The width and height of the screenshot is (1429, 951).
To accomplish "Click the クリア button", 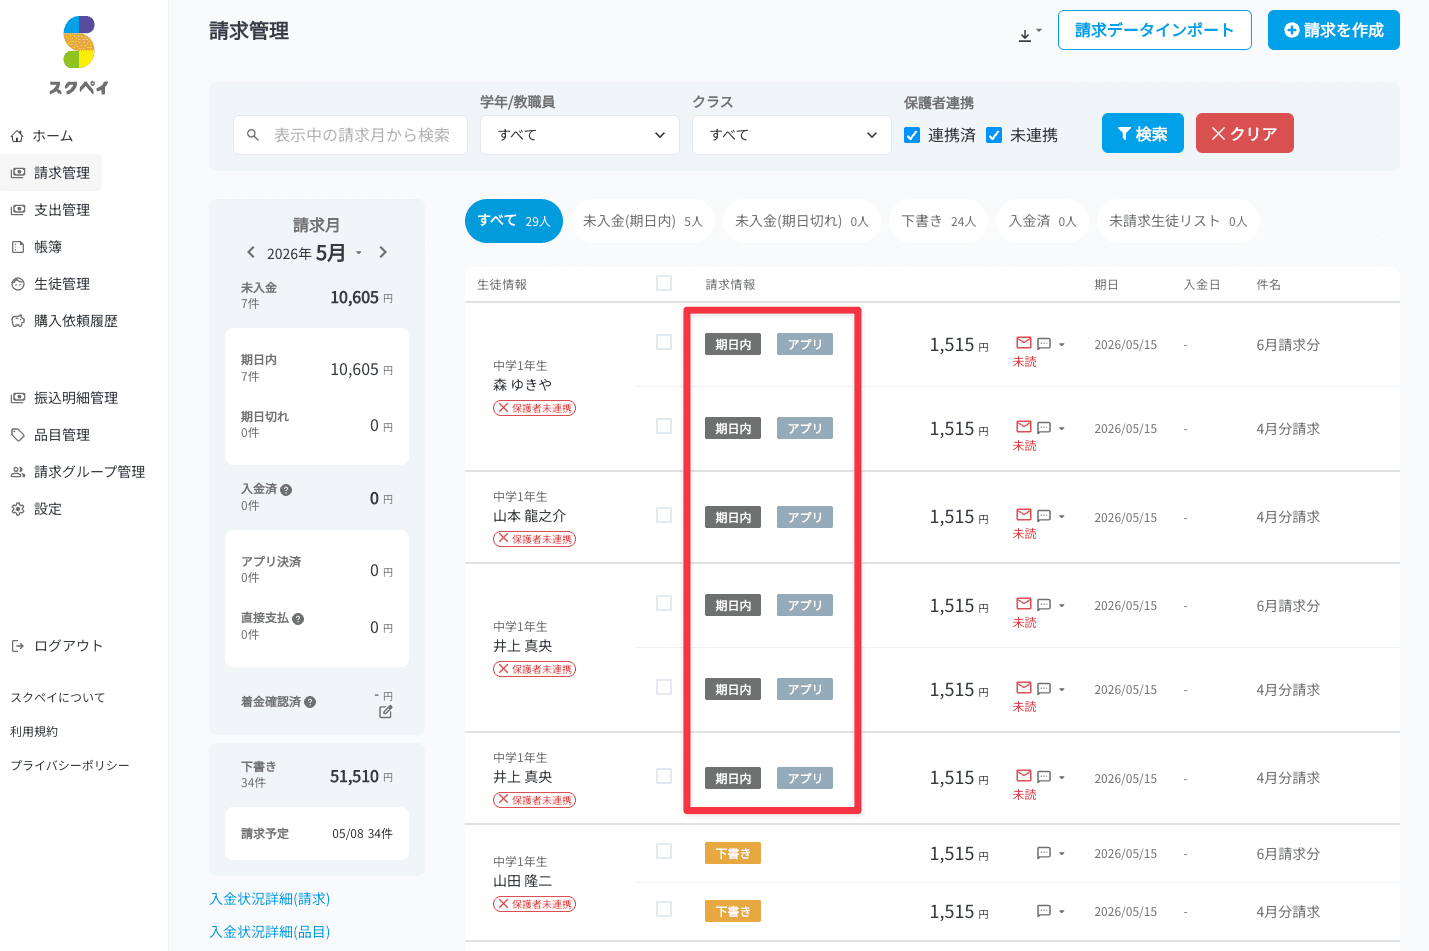I will (1245, 133).
